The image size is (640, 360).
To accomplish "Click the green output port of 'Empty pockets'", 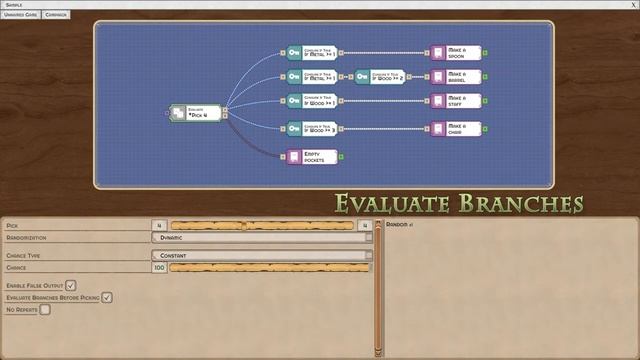I will (x=341, y=157).
